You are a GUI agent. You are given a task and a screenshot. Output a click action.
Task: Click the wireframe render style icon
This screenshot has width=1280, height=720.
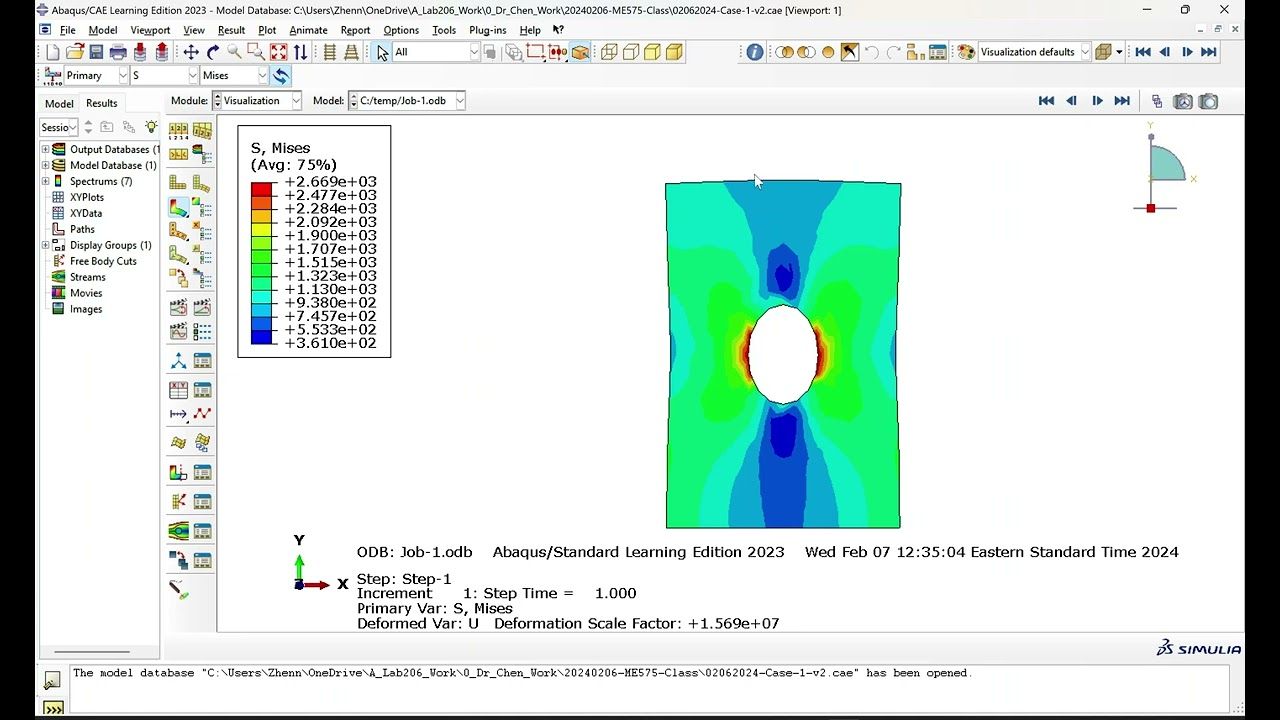coord(608,52)
